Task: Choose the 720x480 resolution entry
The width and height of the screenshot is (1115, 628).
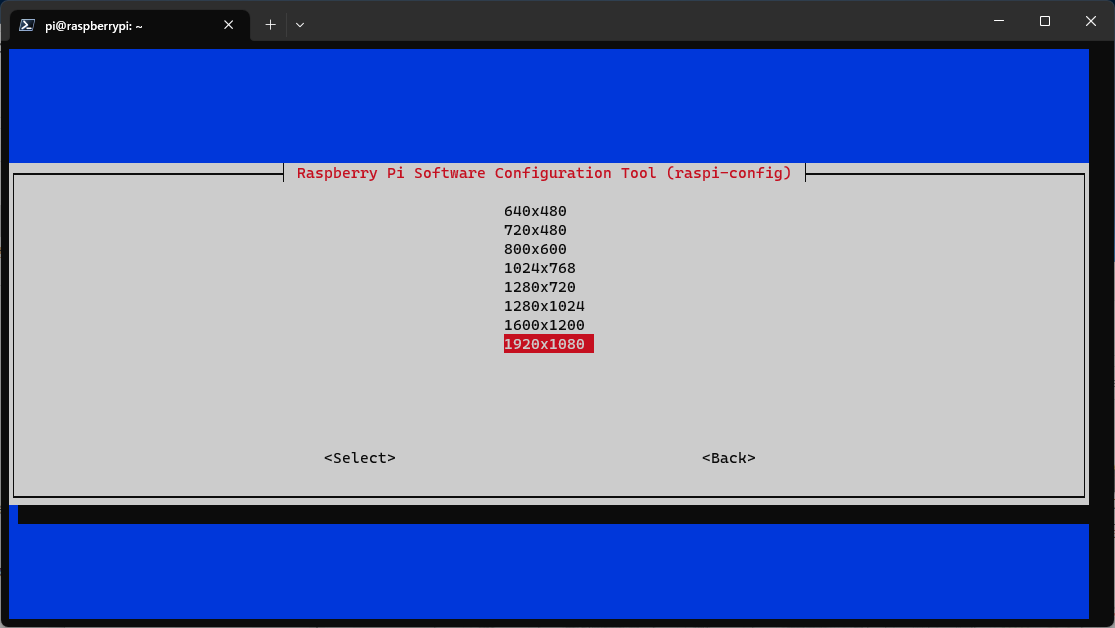Action: pos(535,230)
